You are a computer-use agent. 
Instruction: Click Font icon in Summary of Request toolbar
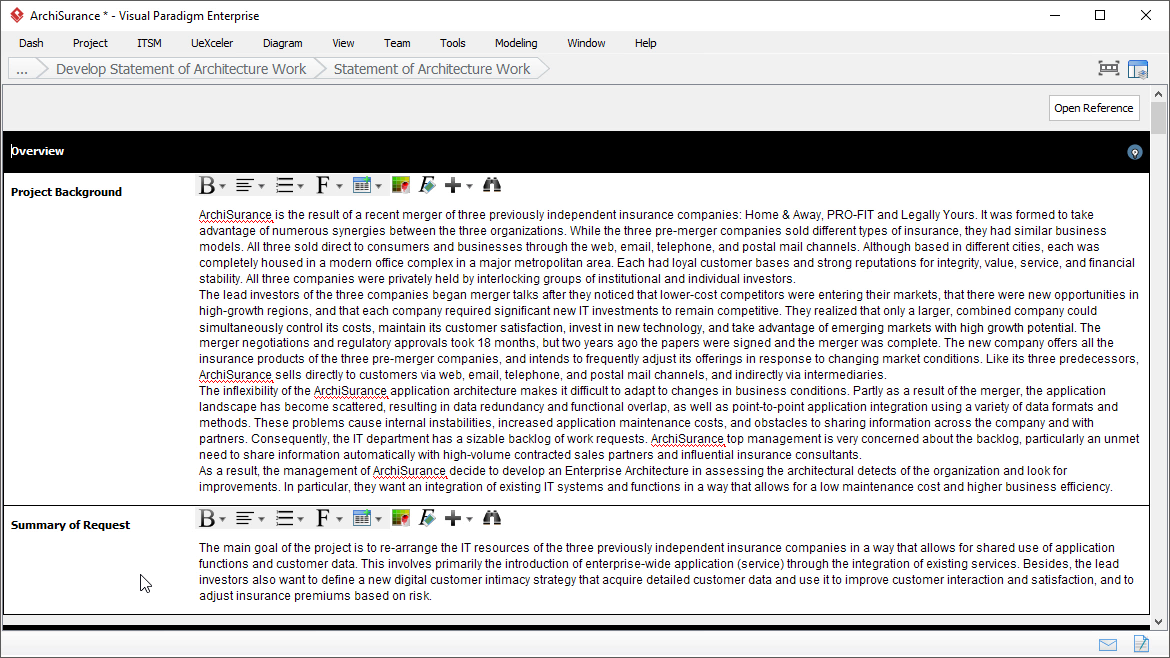[x=322, y=518]
